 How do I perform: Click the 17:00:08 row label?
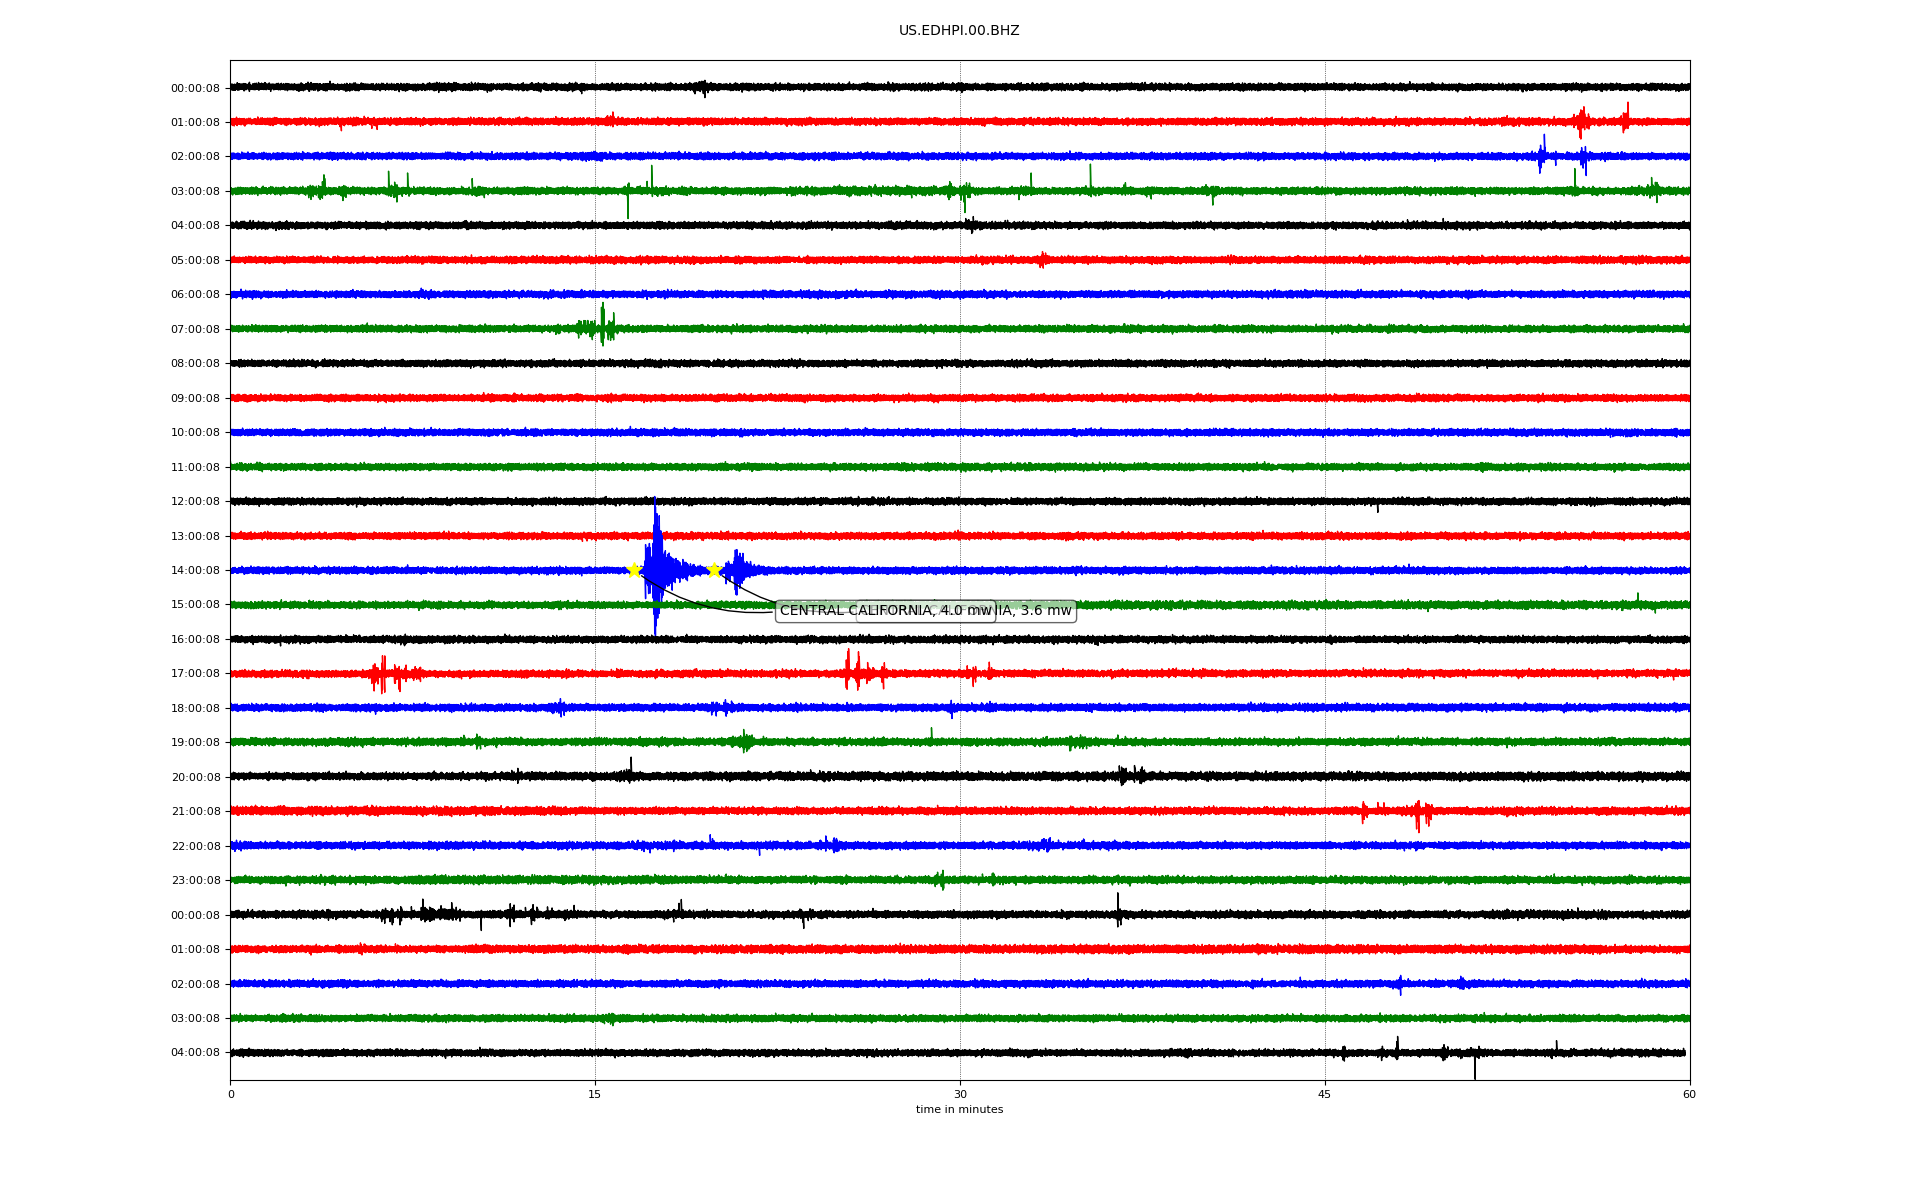point(195,674)
